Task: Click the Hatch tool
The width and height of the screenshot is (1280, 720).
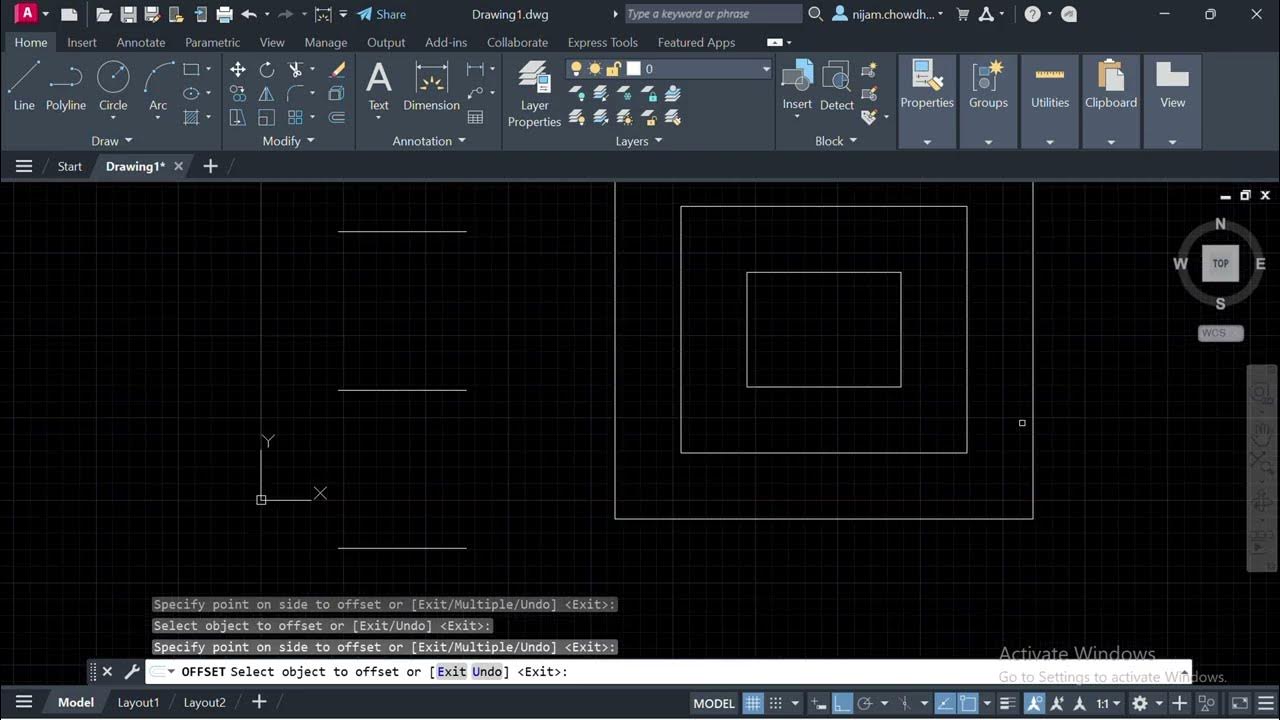Action: click(x=191, y=117)
